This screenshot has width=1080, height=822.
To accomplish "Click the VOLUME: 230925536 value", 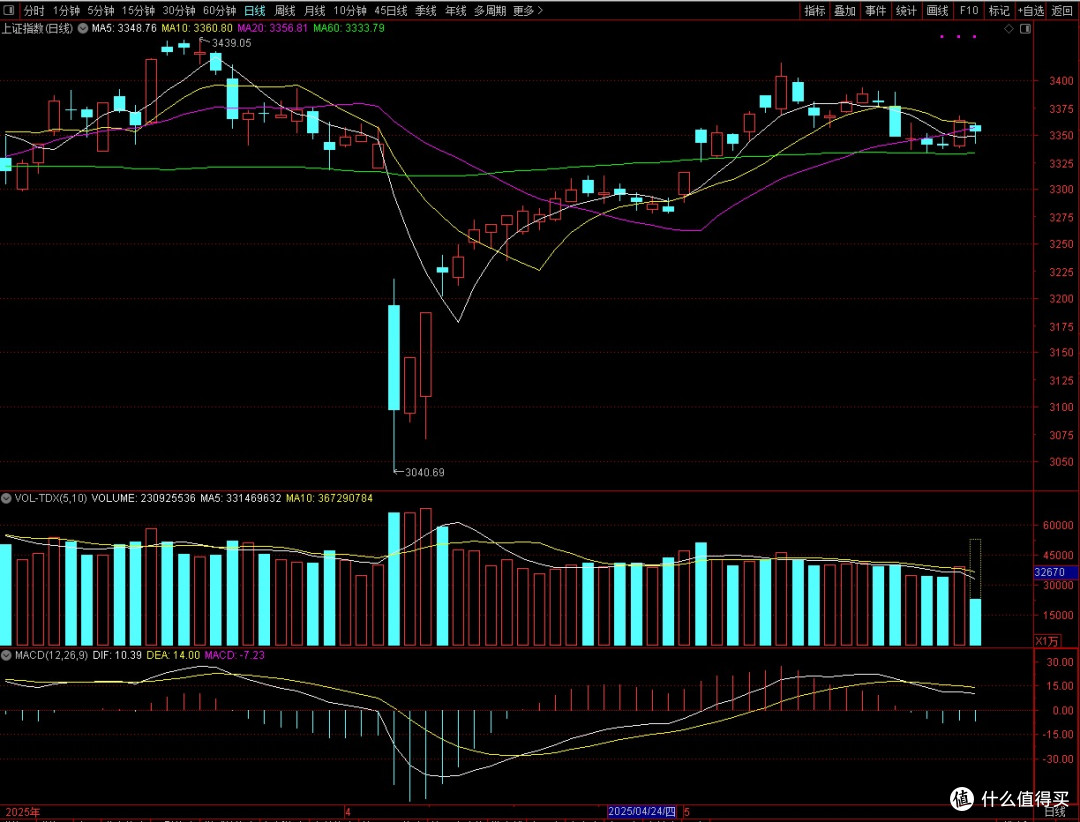I will 144,498.
